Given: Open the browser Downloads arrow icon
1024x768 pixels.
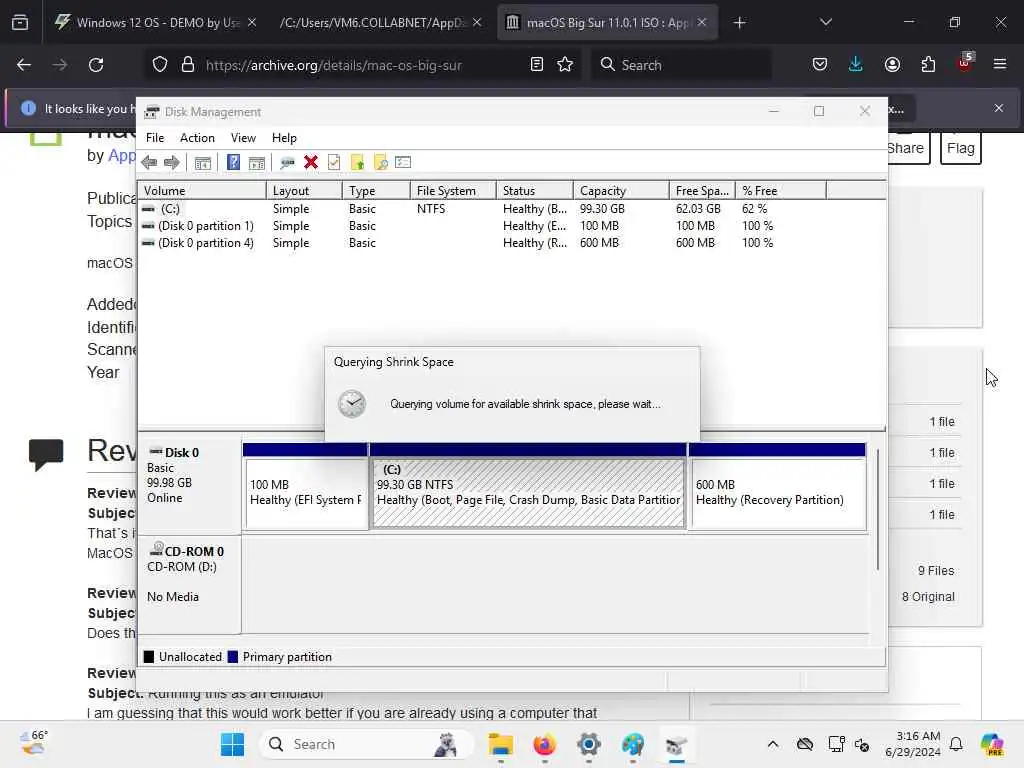Looking at the screenshot, I should coord(856,64).
